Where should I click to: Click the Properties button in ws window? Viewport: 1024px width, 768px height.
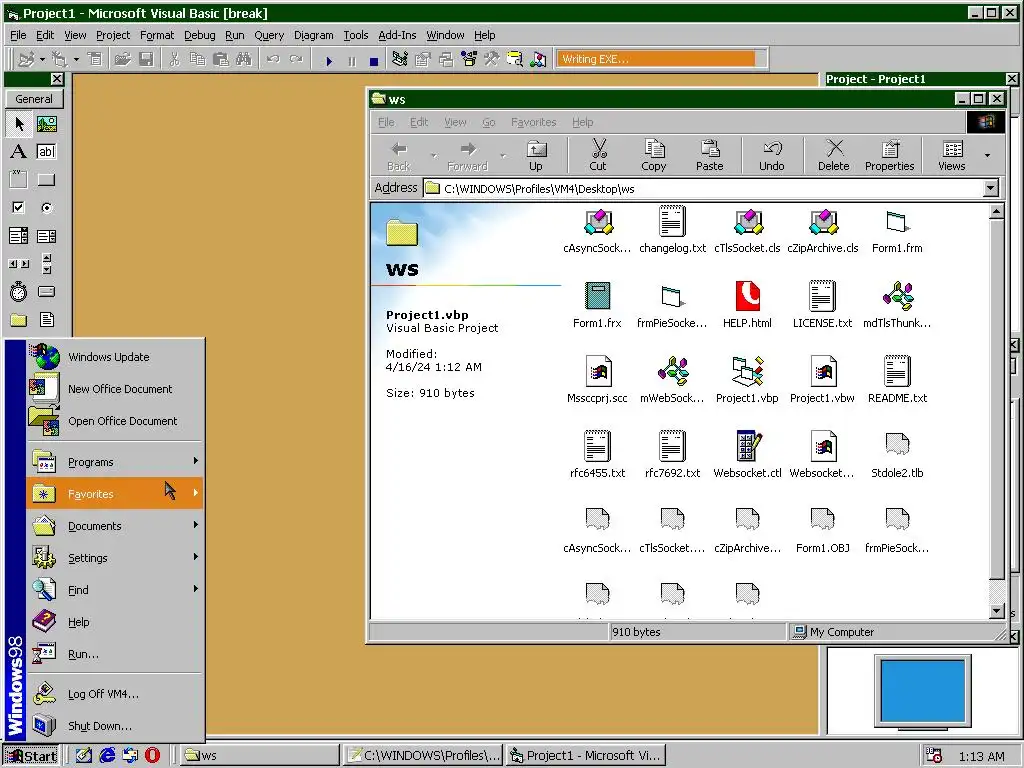point(889,155)
